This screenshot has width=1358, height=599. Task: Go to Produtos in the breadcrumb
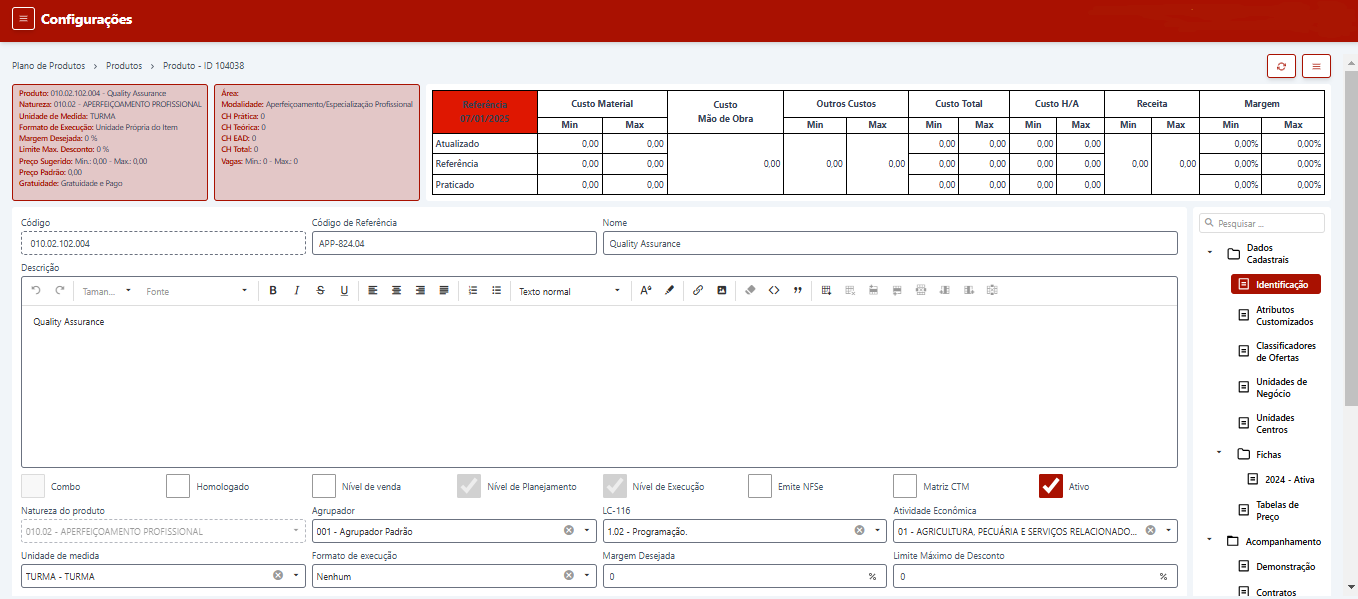click(x=124, y=66)
